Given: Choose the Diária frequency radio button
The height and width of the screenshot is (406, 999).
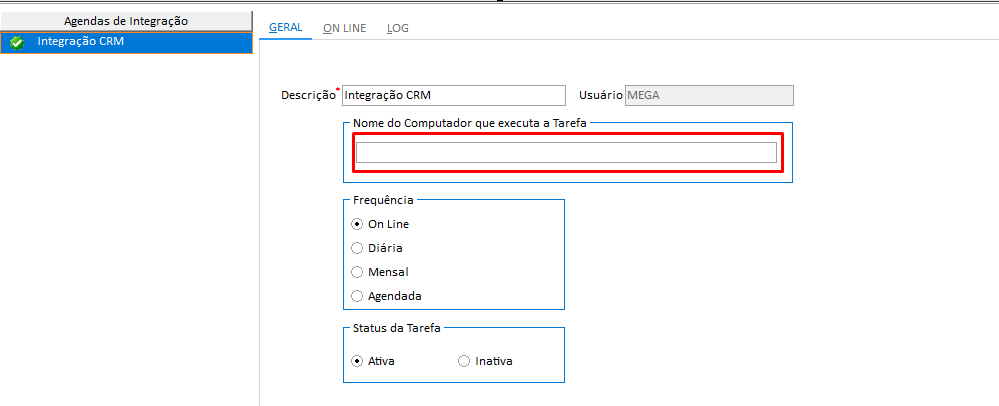Looking at the screenshot, I should point(357,247).
